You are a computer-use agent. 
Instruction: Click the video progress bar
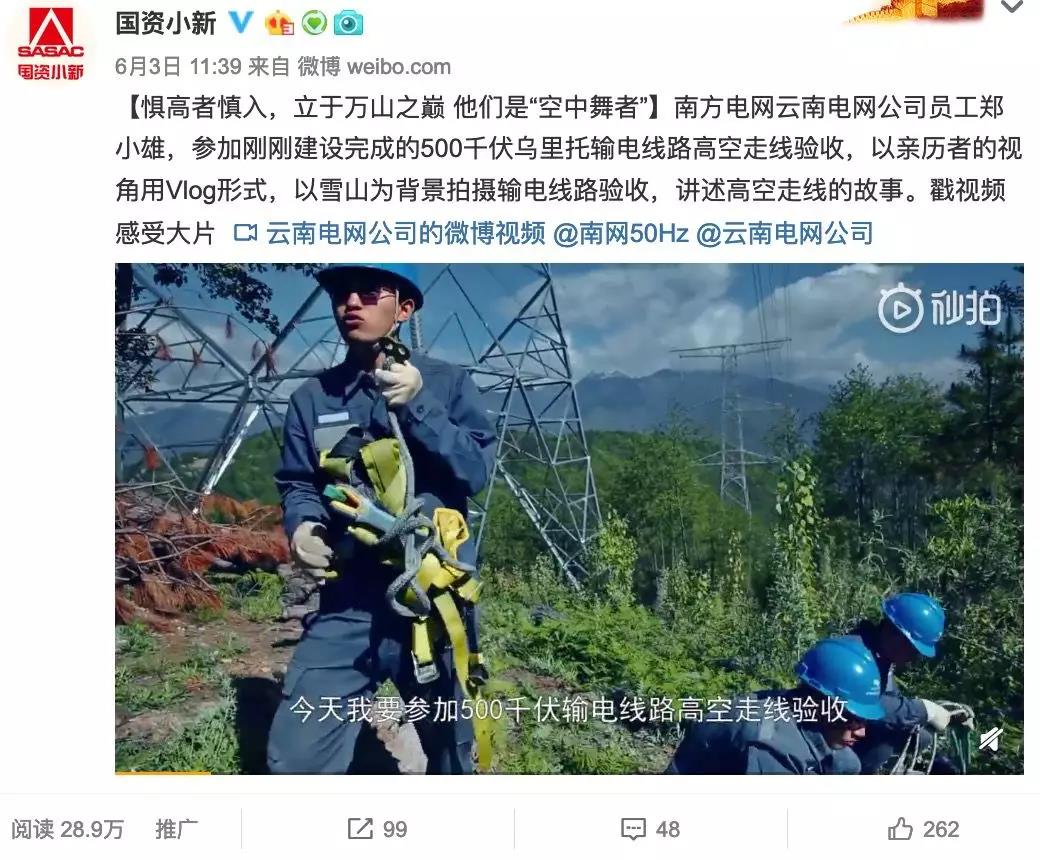pyautogui.click(x=569, y=772)
